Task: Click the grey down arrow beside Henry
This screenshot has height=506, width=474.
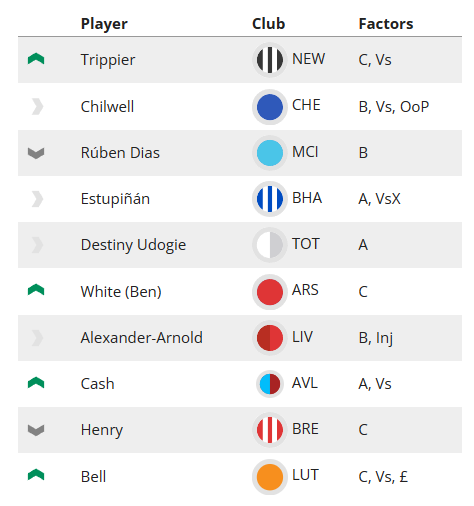Action: coord(36,430)
